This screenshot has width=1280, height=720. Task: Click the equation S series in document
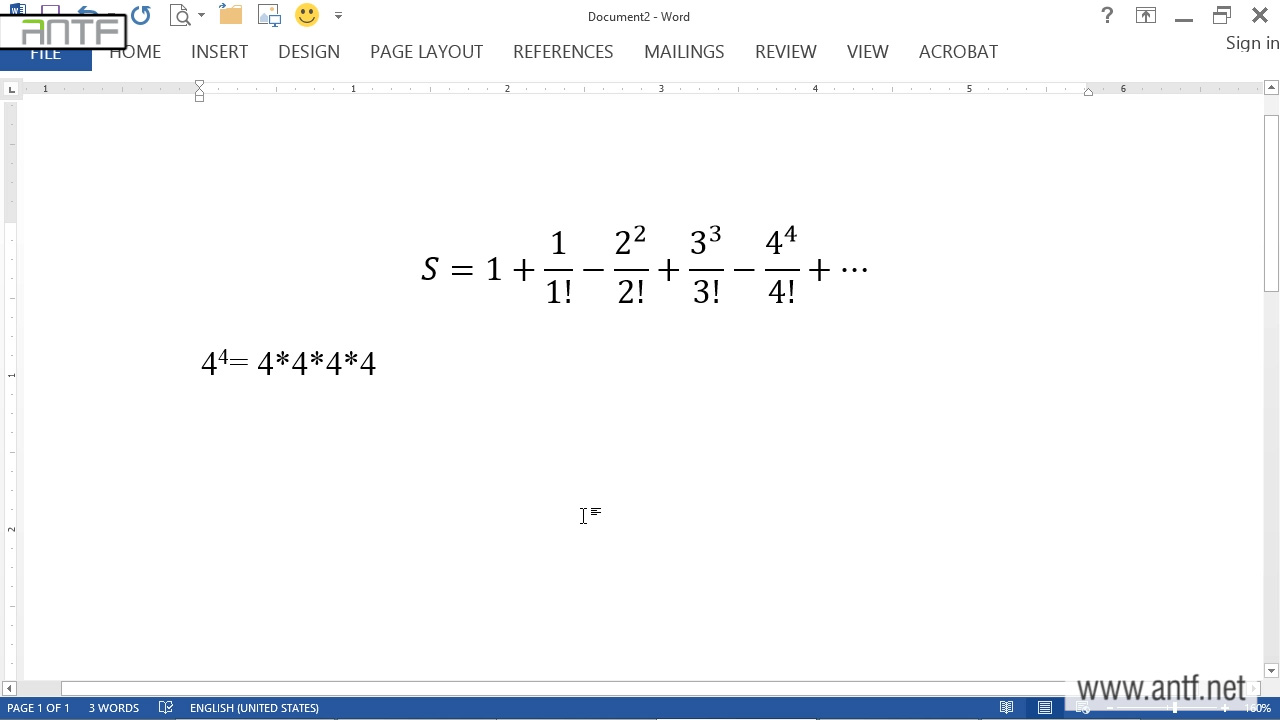click(x=644, y=268)
